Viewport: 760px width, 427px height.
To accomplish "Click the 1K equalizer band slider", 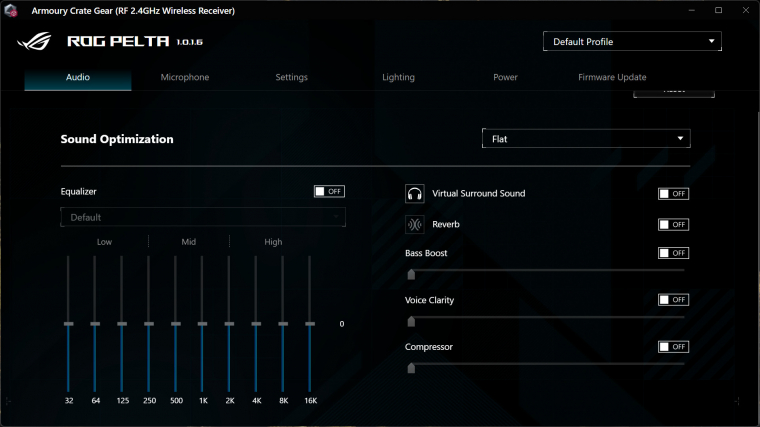I will 202,324.
